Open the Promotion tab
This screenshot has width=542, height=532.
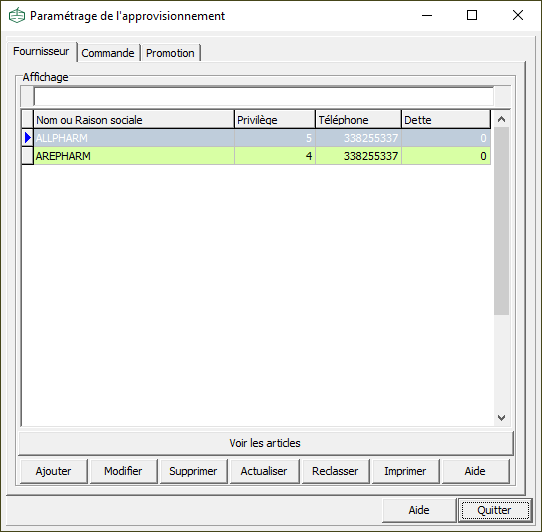point(170,53)
